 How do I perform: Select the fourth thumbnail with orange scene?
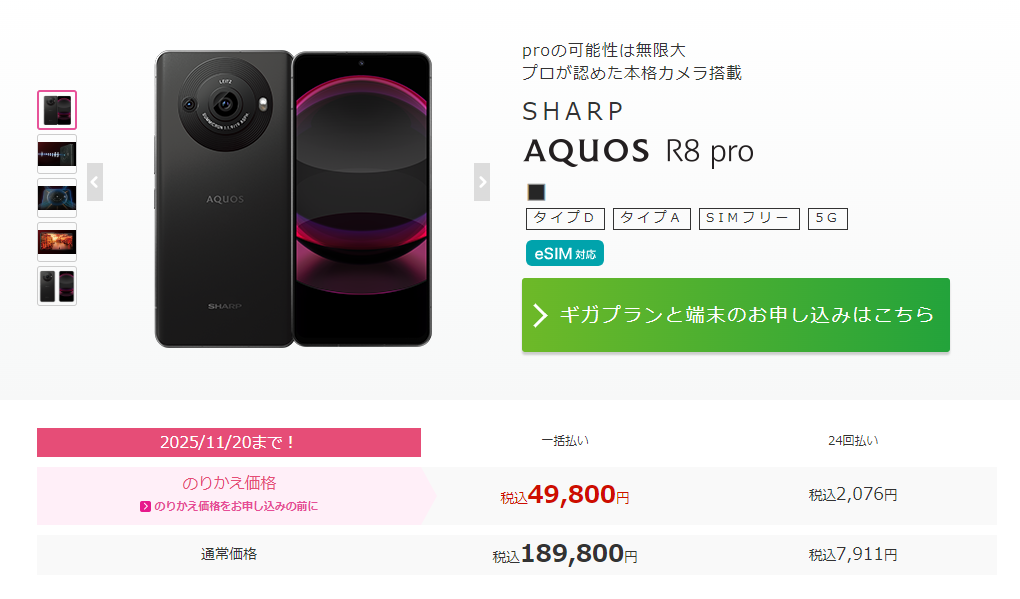(x=57, y=242)
